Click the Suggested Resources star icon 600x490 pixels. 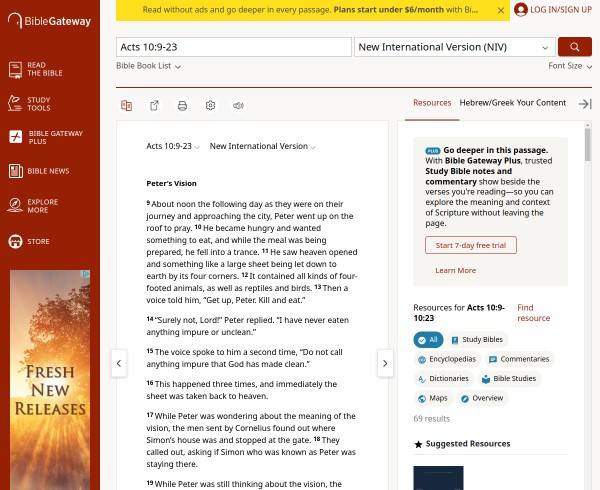[x=418, y=444]
